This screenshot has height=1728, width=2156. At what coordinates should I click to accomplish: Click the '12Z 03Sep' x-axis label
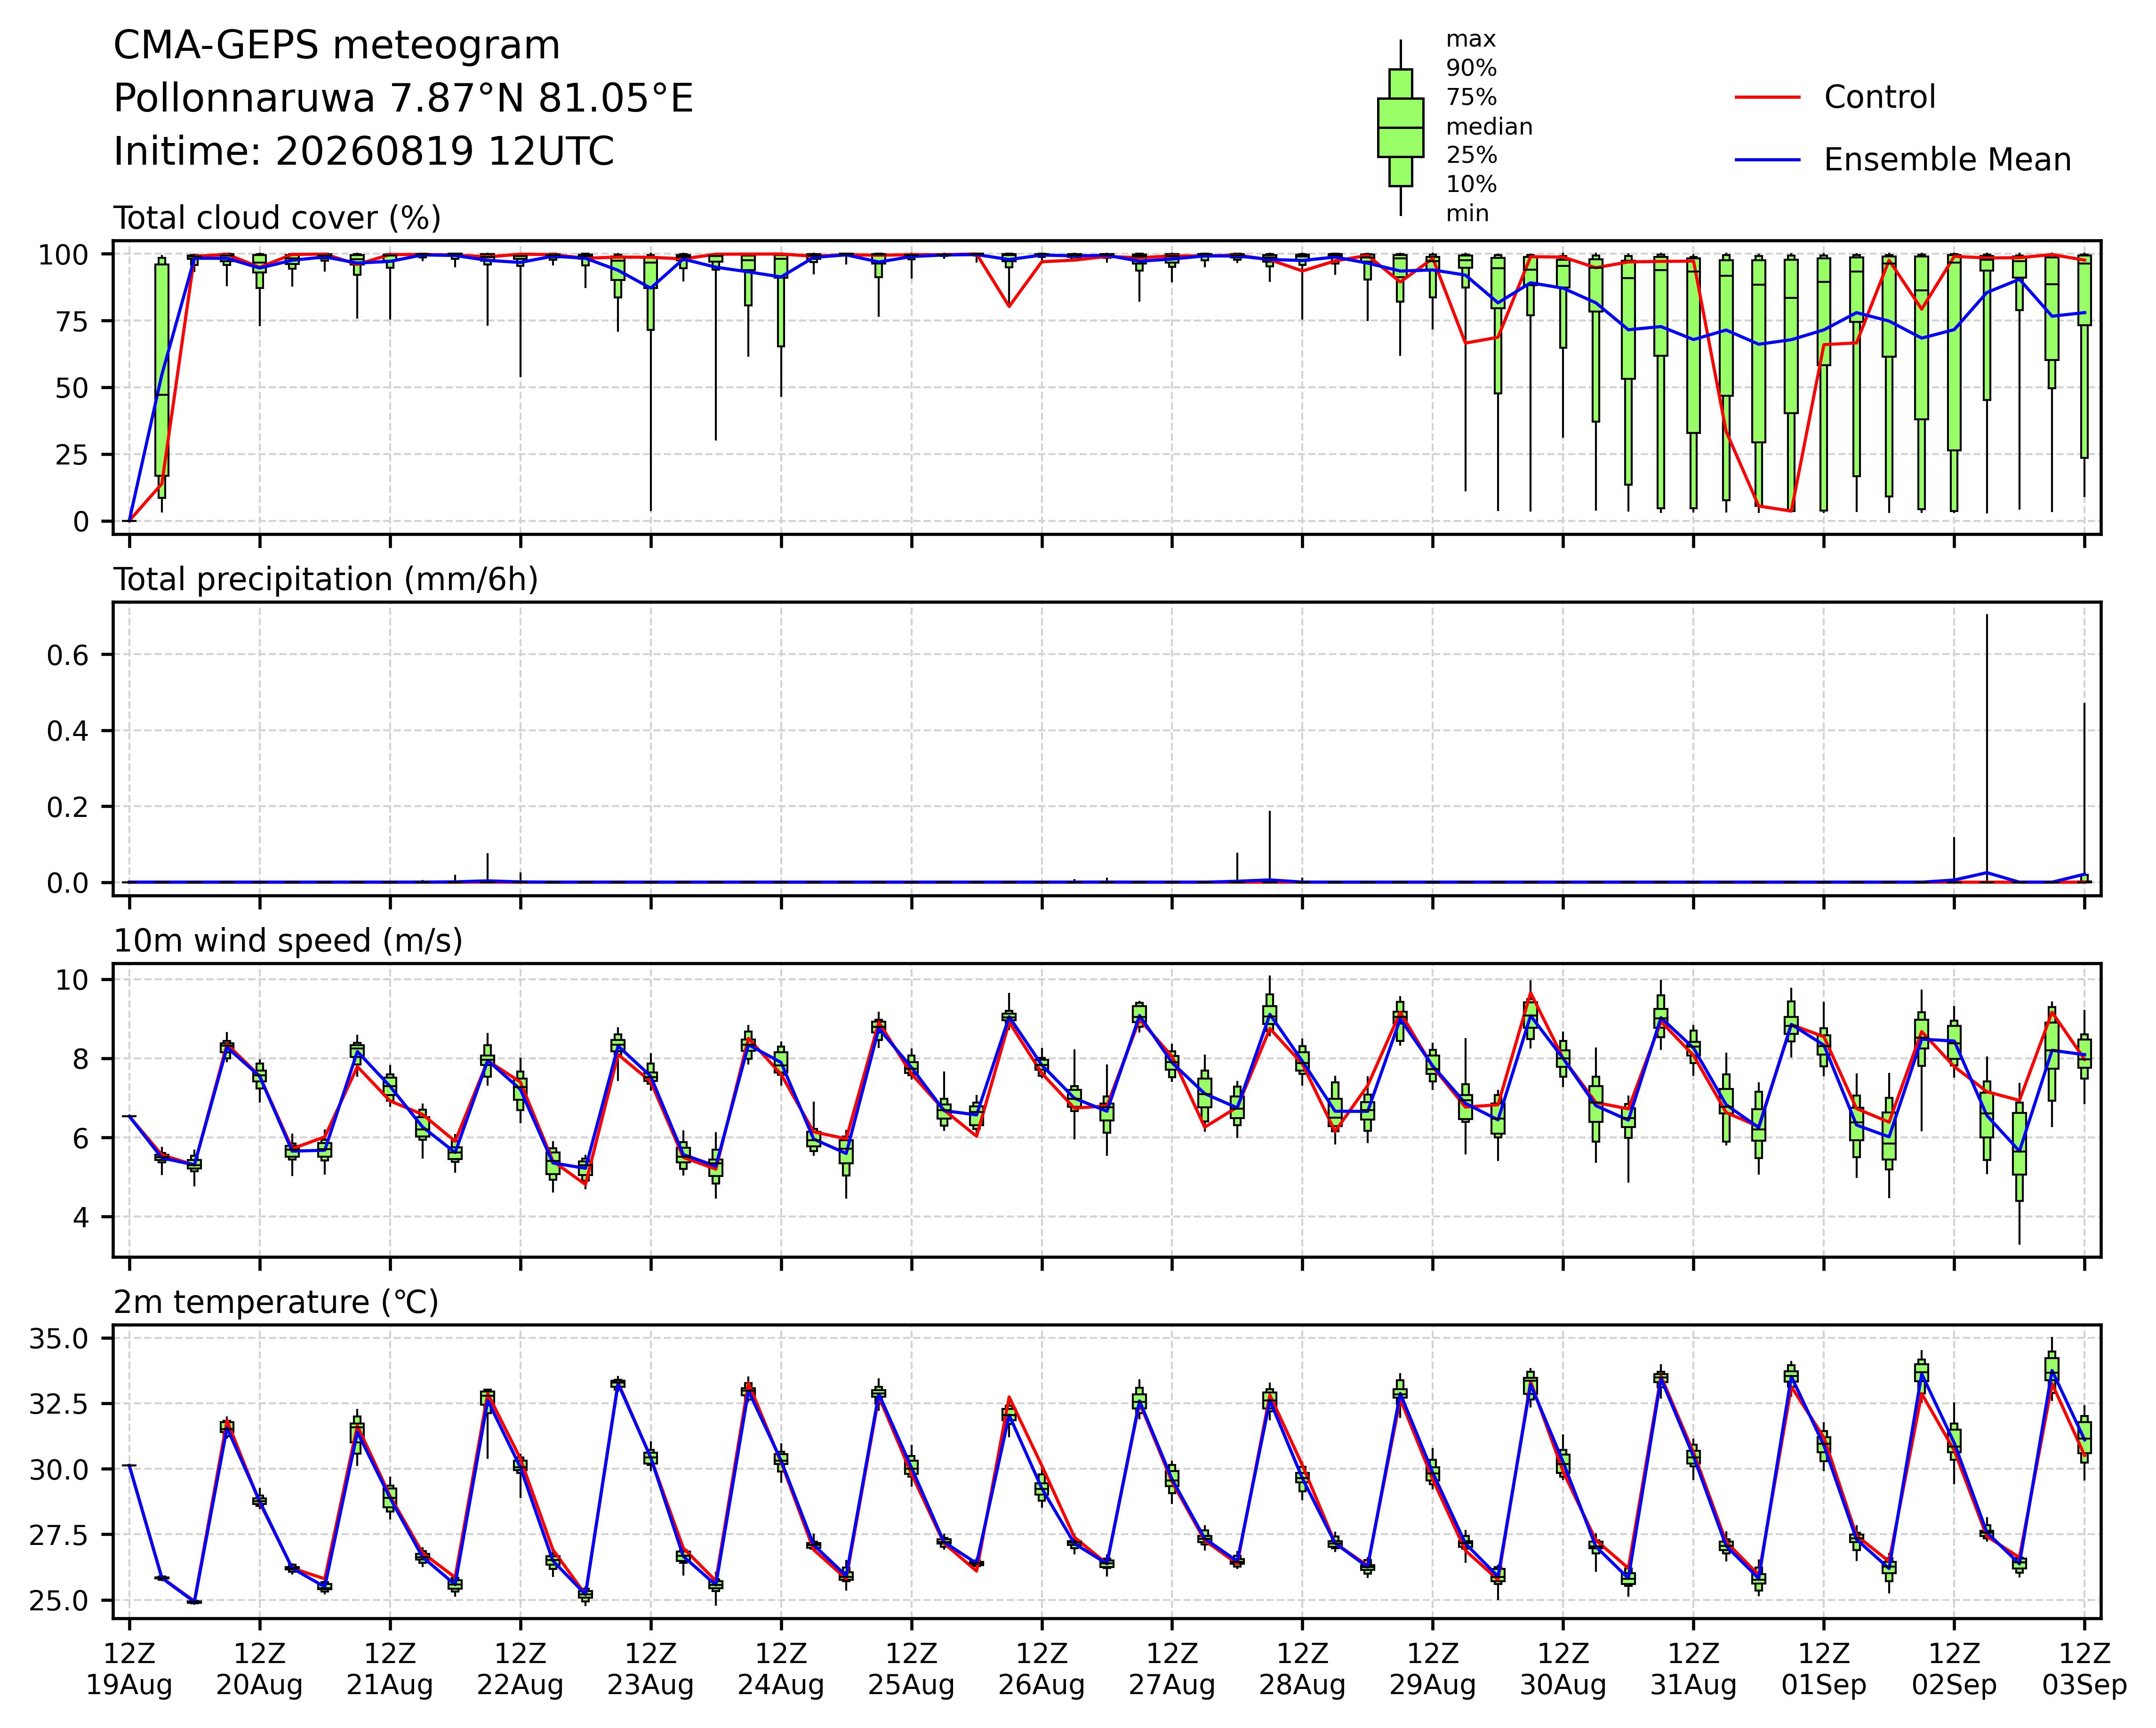point(2084,1669)
